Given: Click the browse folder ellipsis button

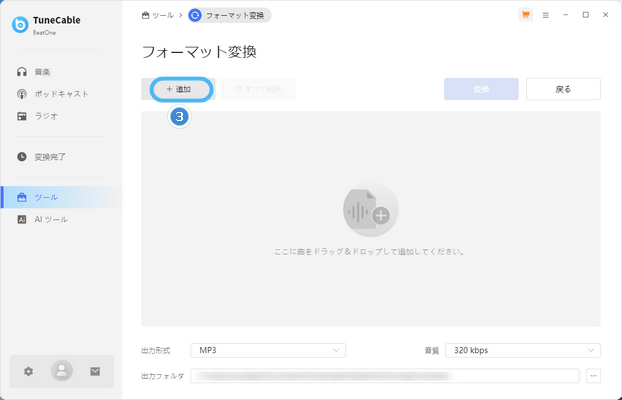Looking at the screenshot, I should click(593, 376).
